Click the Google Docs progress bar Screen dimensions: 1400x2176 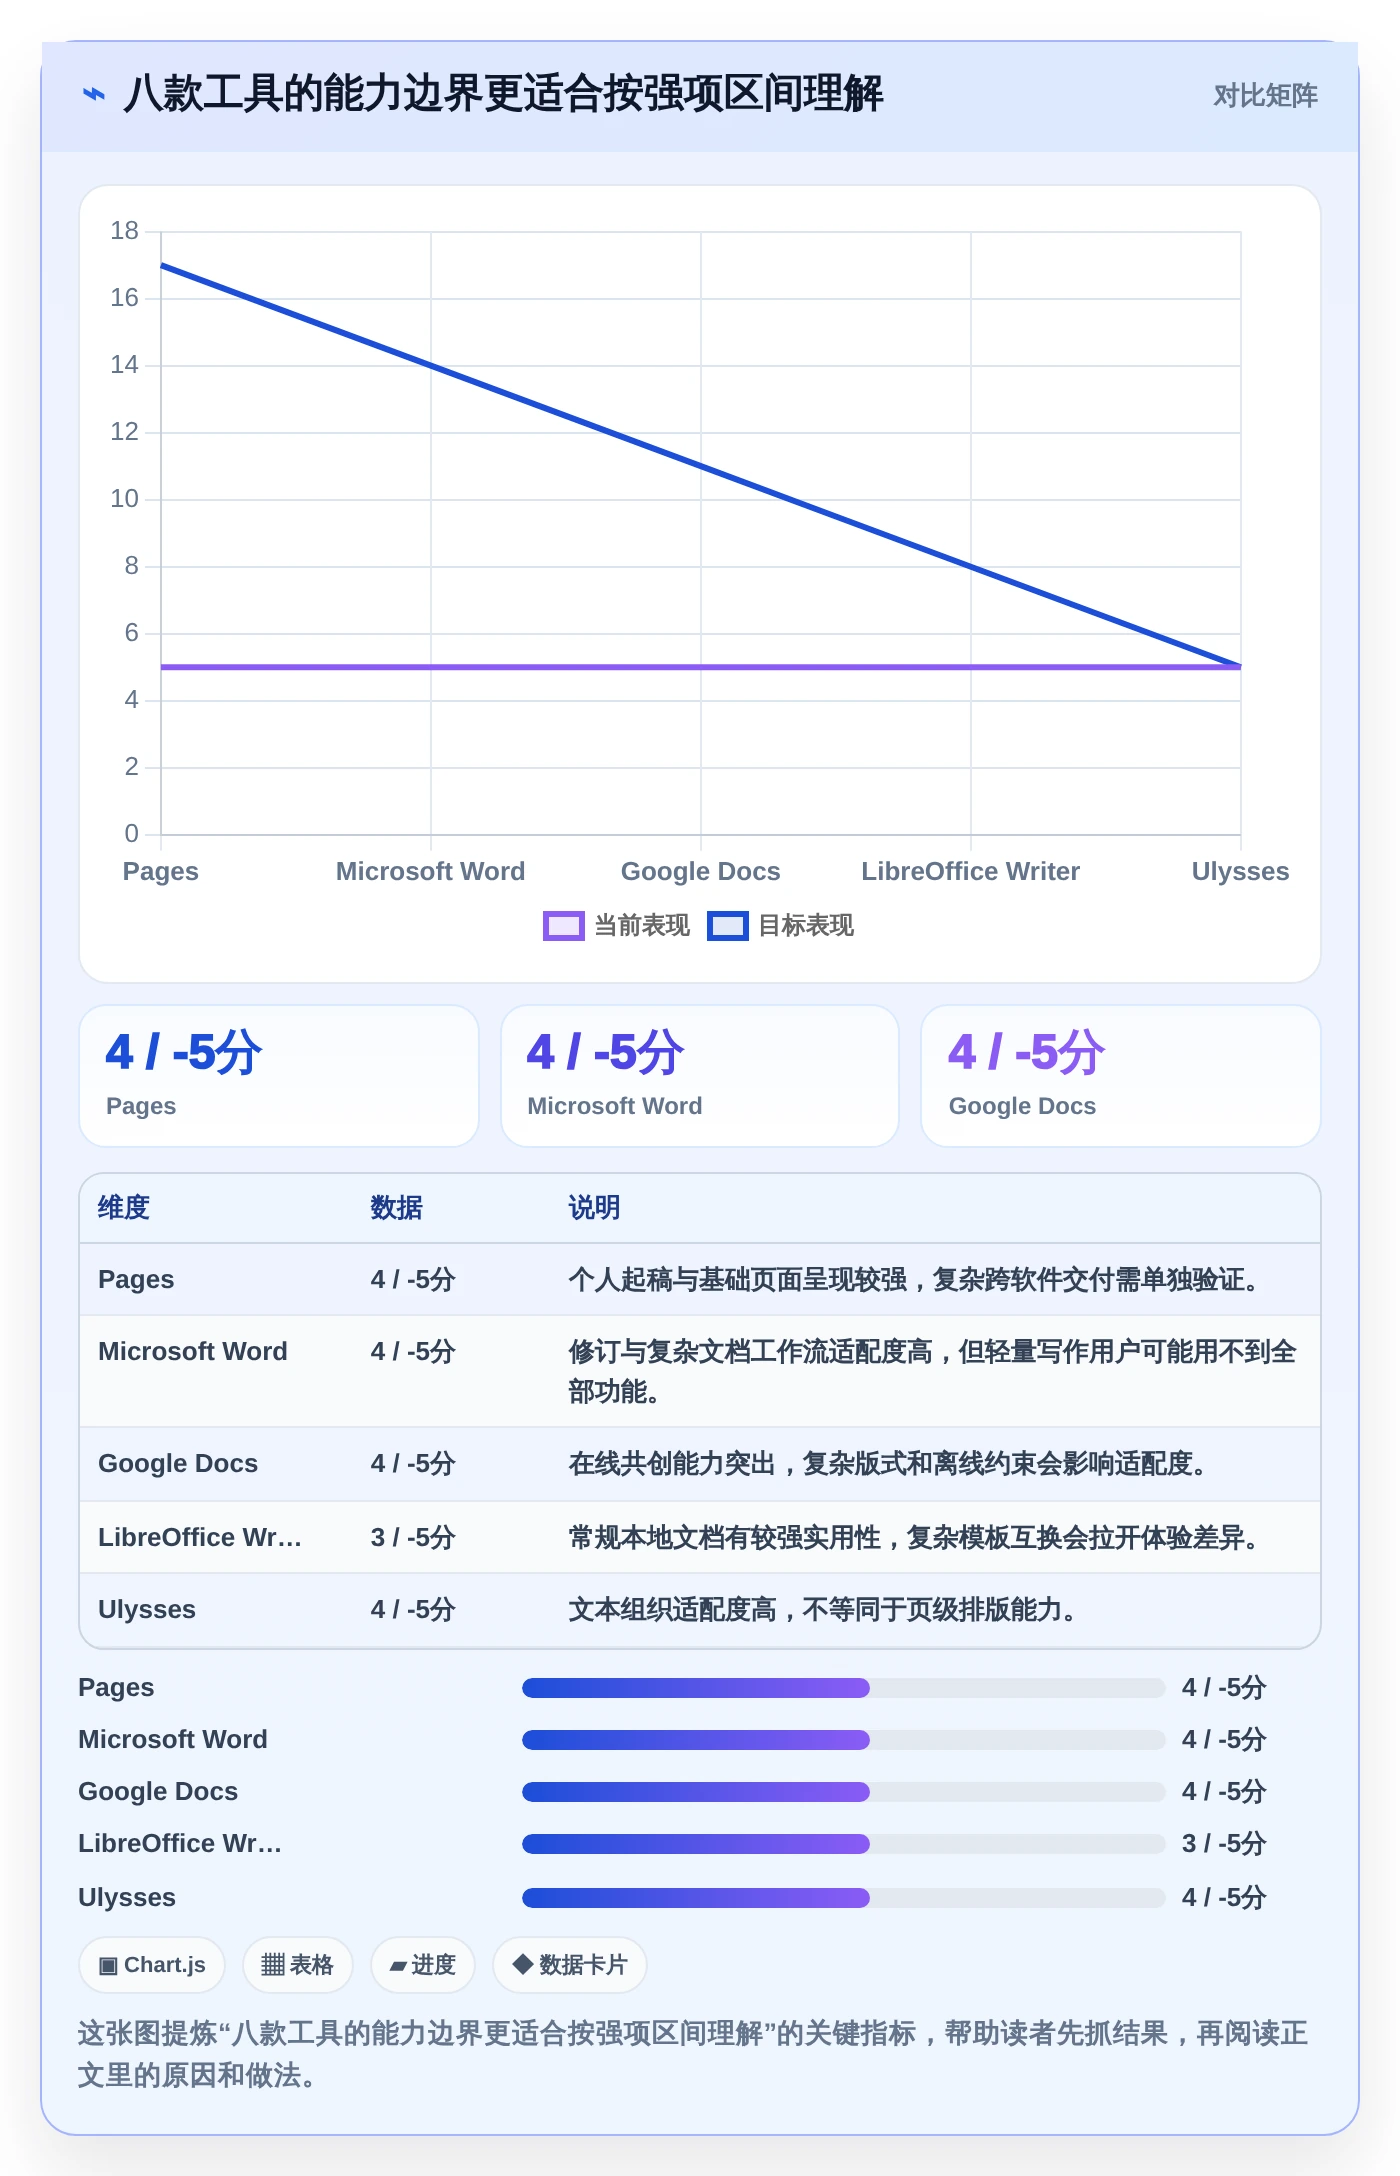[843, 1792]
